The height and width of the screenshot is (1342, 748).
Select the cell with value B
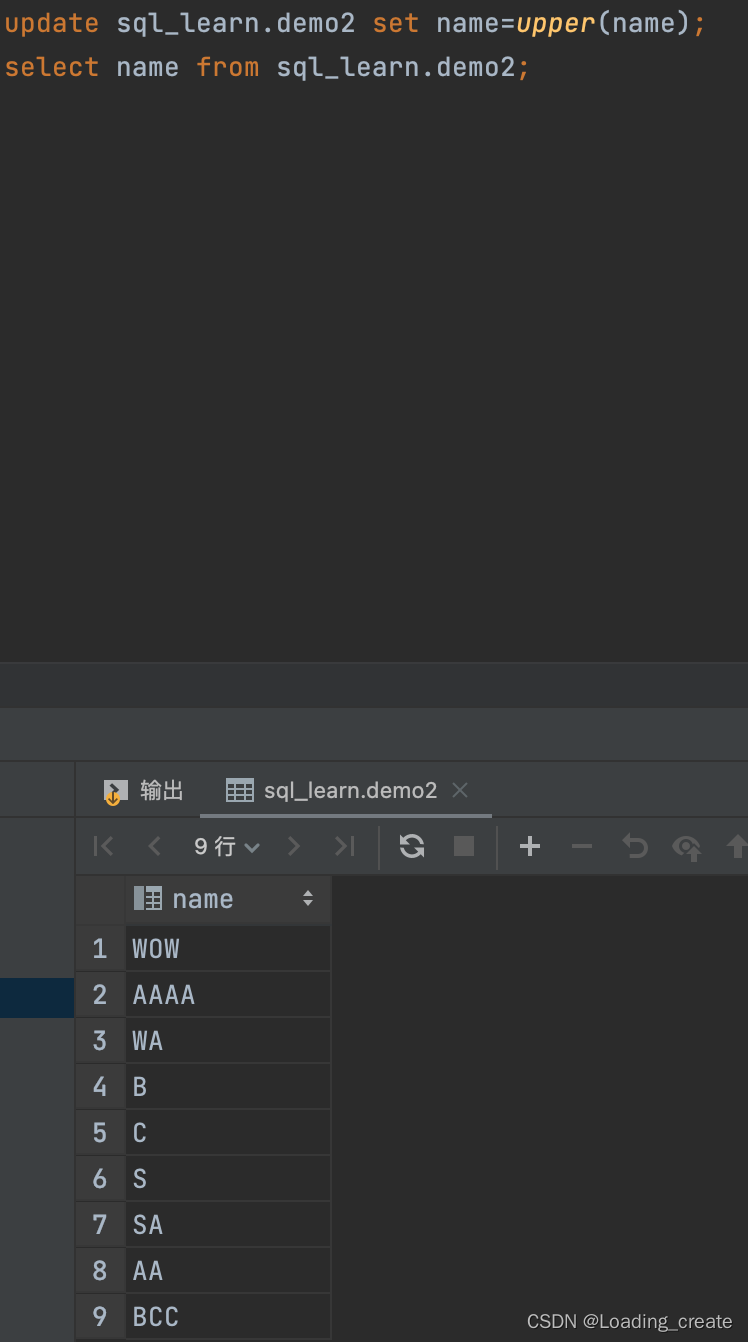(228, 1086)
